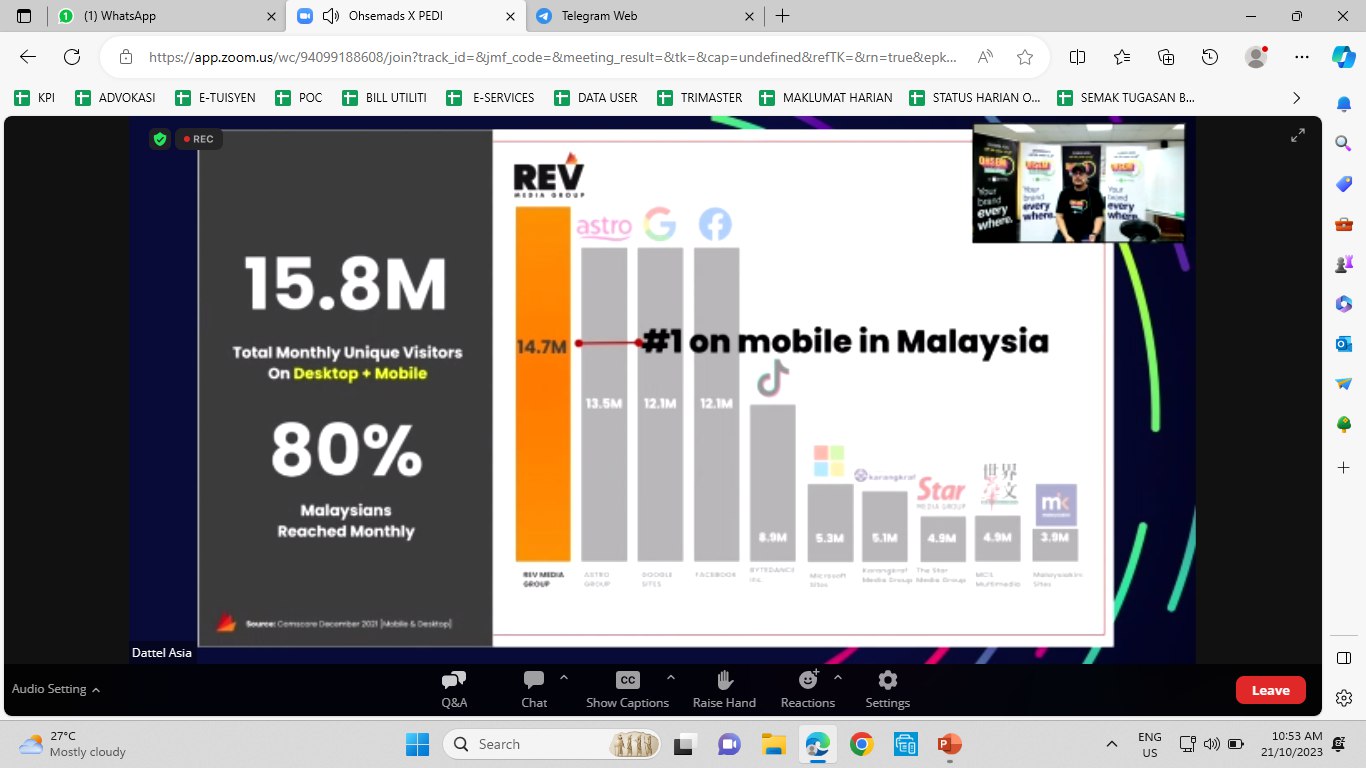This screenshot has height=768, width=1366.
Task: Open sidebar Tools briefcase
Action: point(1344,224)
